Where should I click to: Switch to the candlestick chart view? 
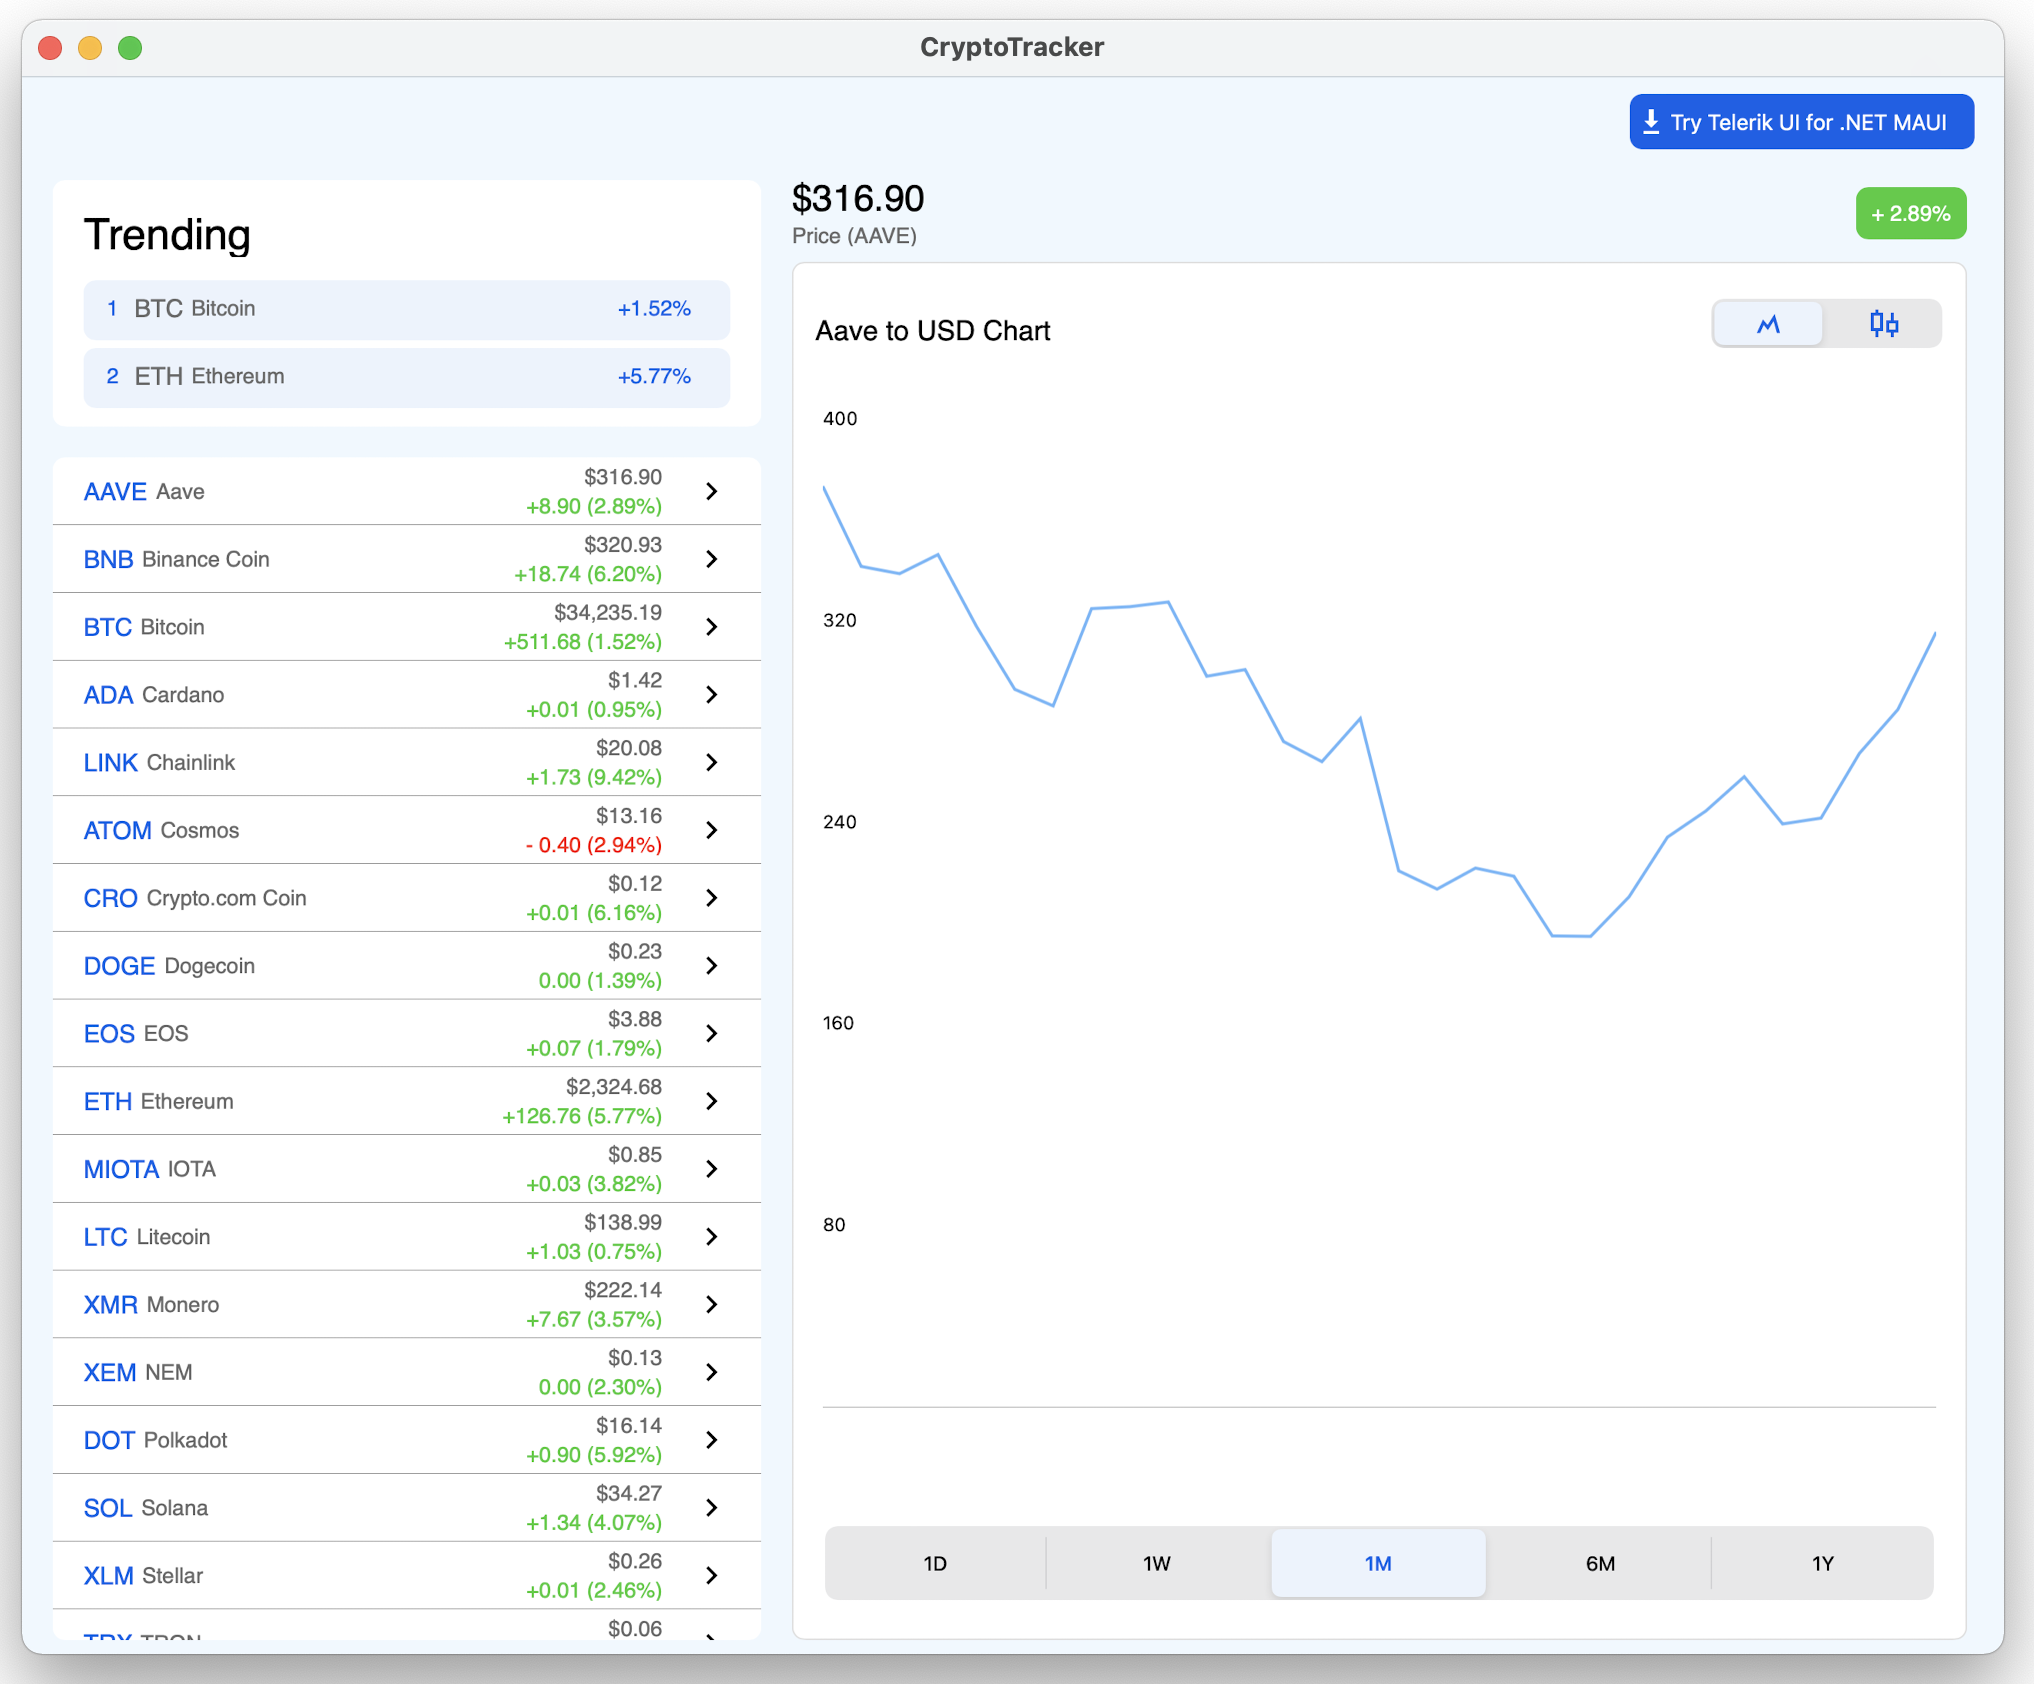click(x=1883, y=324)
